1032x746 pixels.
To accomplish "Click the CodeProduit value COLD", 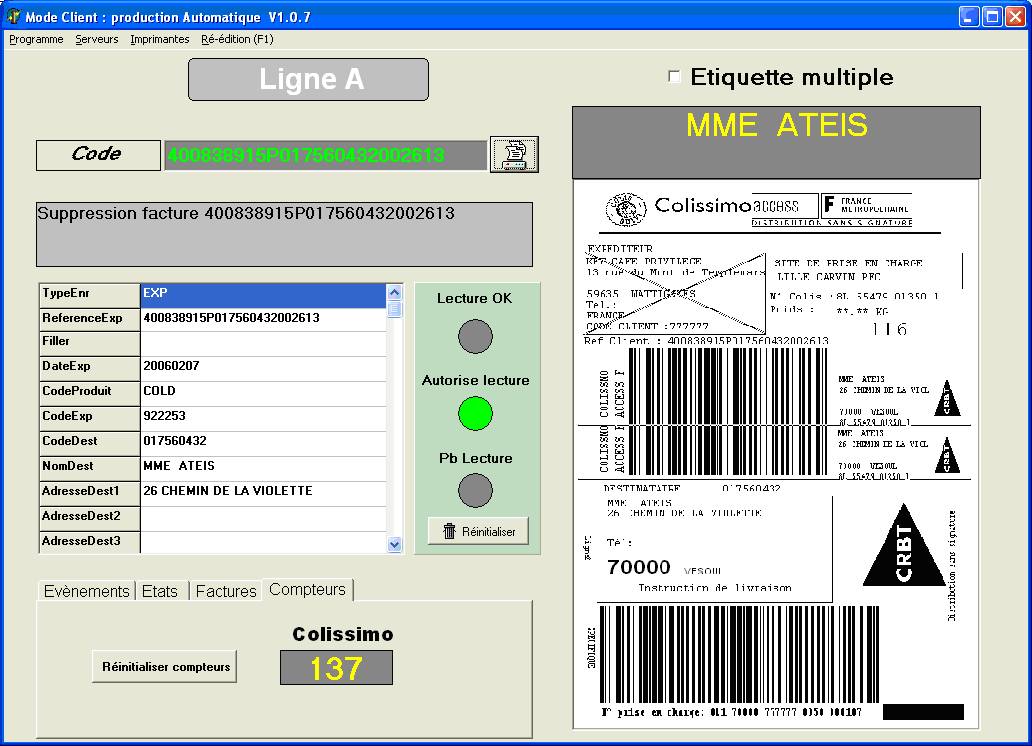I will tap(263, 393).
